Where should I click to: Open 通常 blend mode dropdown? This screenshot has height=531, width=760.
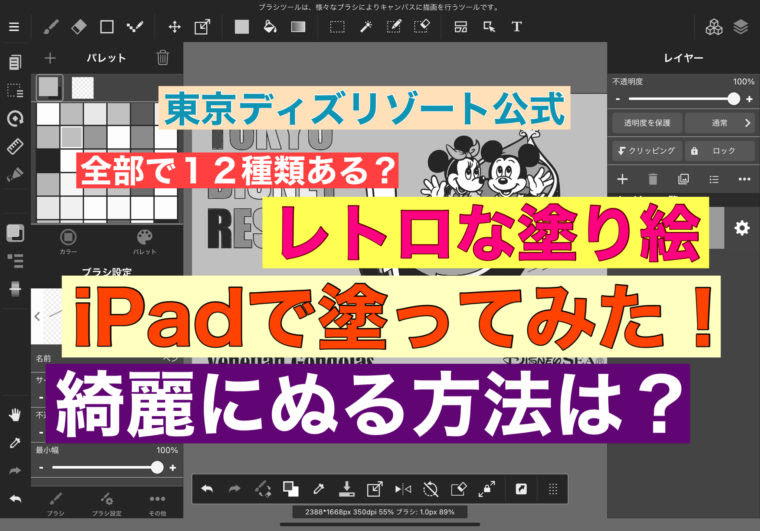click(x=719, y=123)
